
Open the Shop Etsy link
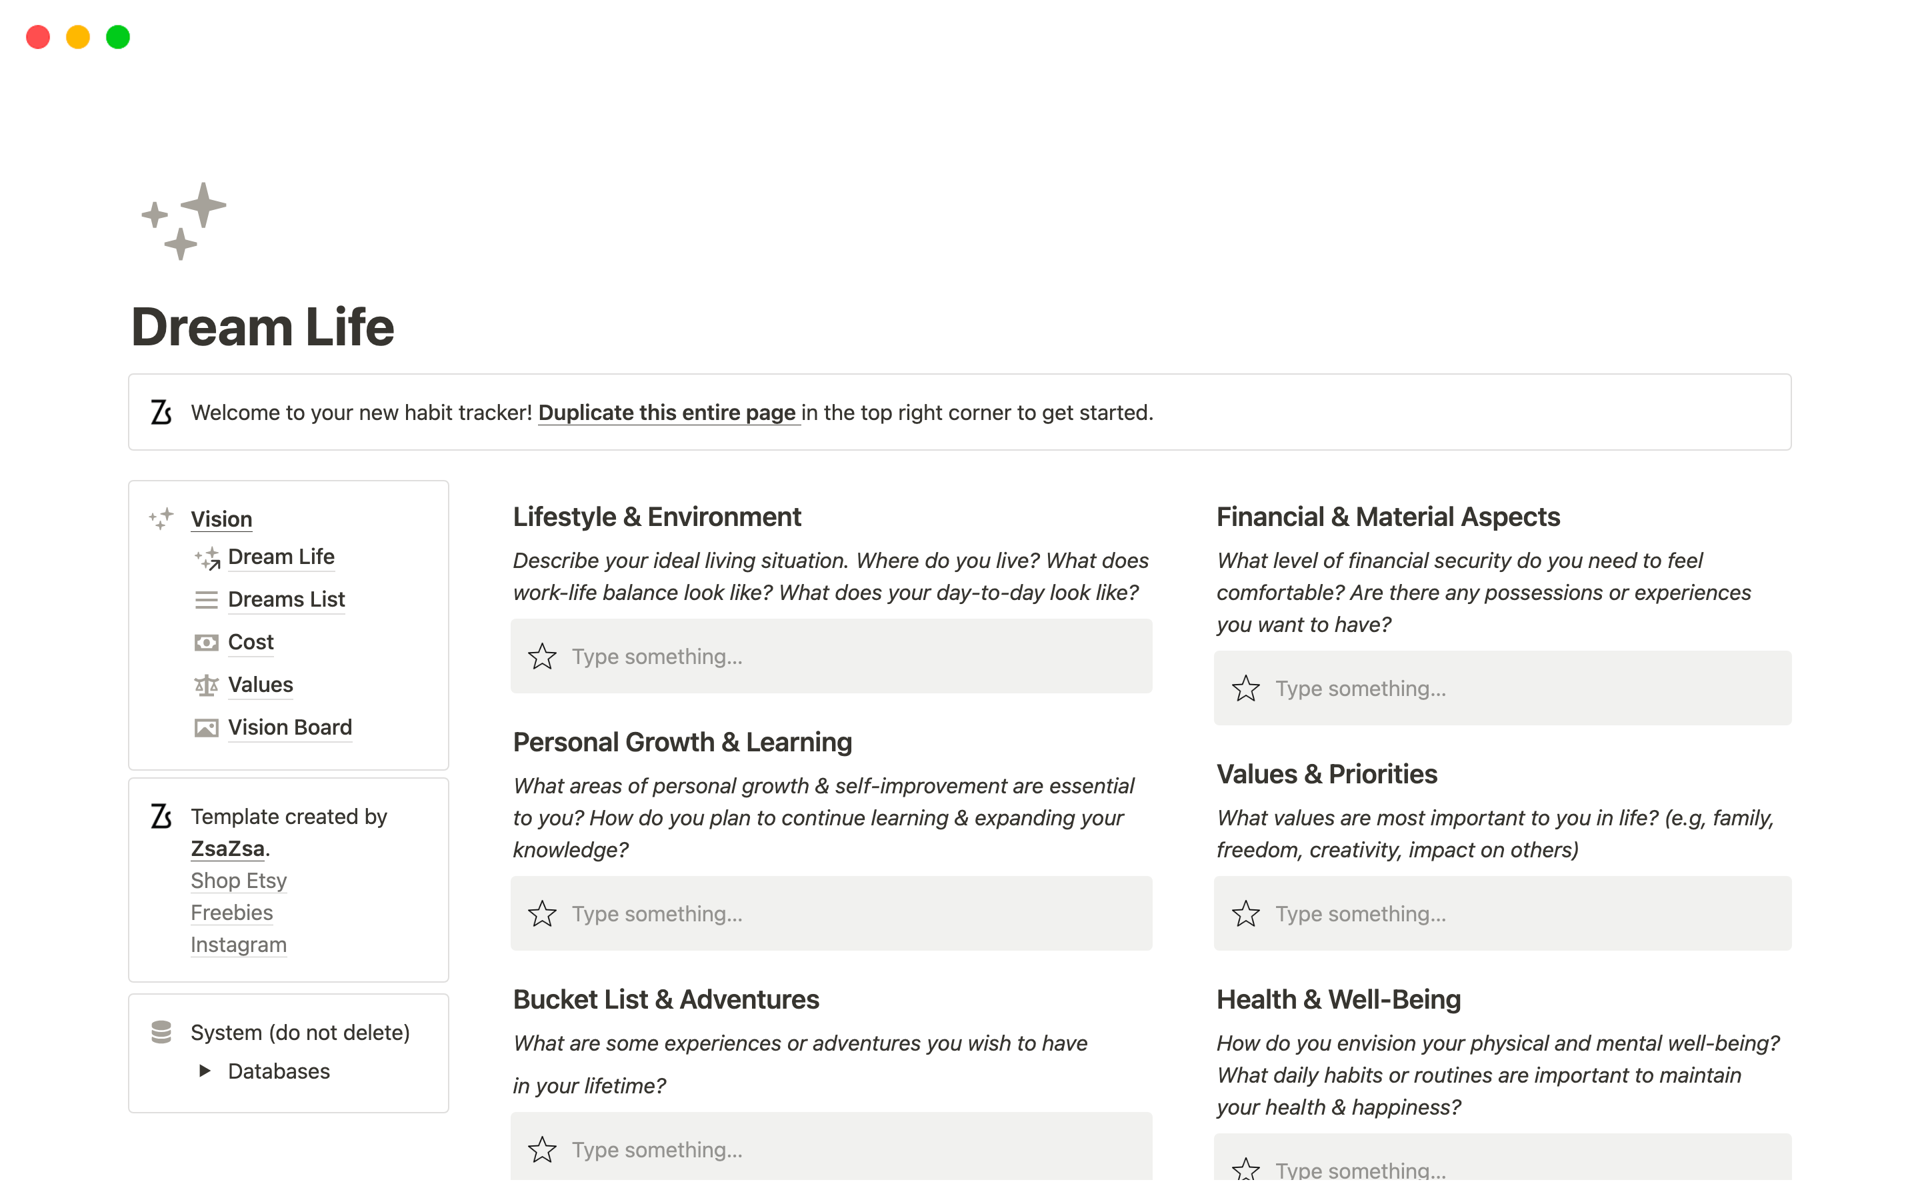[239, 881]
